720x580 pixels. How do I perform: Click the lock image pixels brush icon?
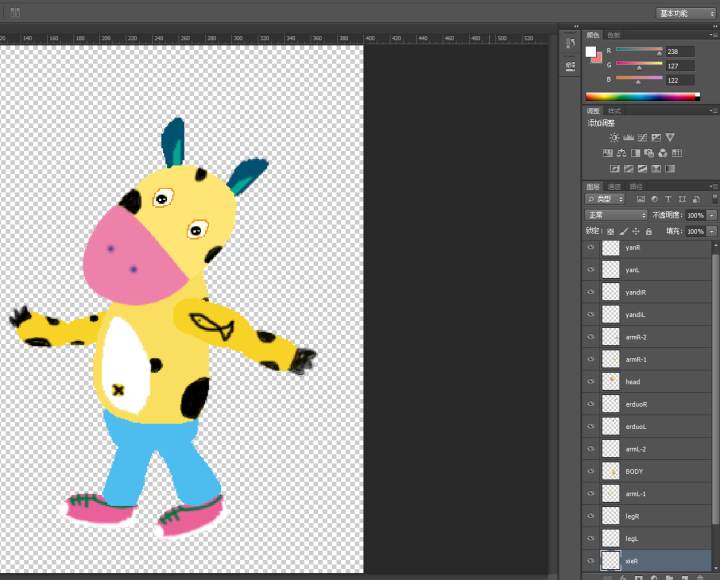623,231
